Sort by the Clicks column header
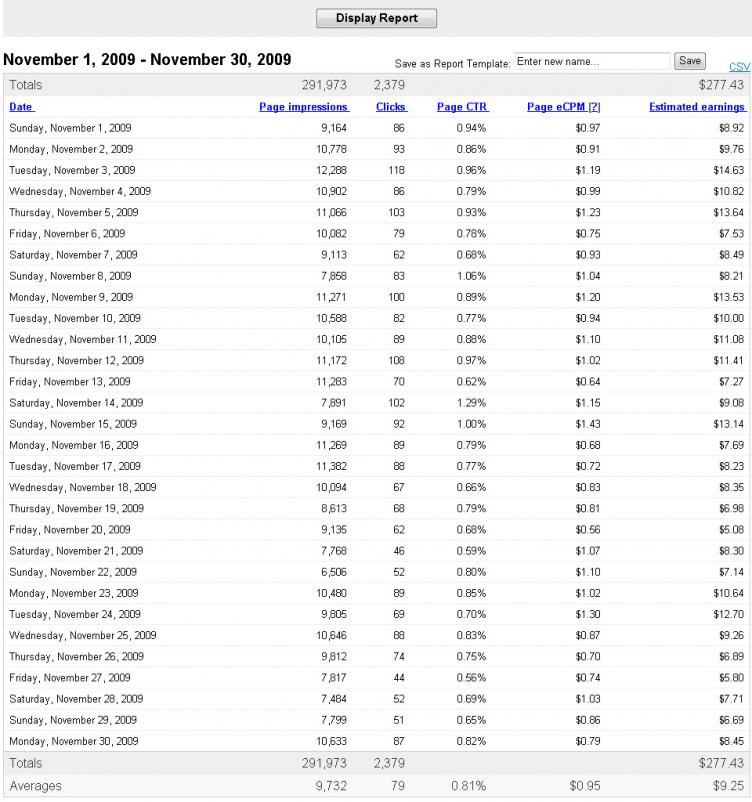 click(391, 107)
